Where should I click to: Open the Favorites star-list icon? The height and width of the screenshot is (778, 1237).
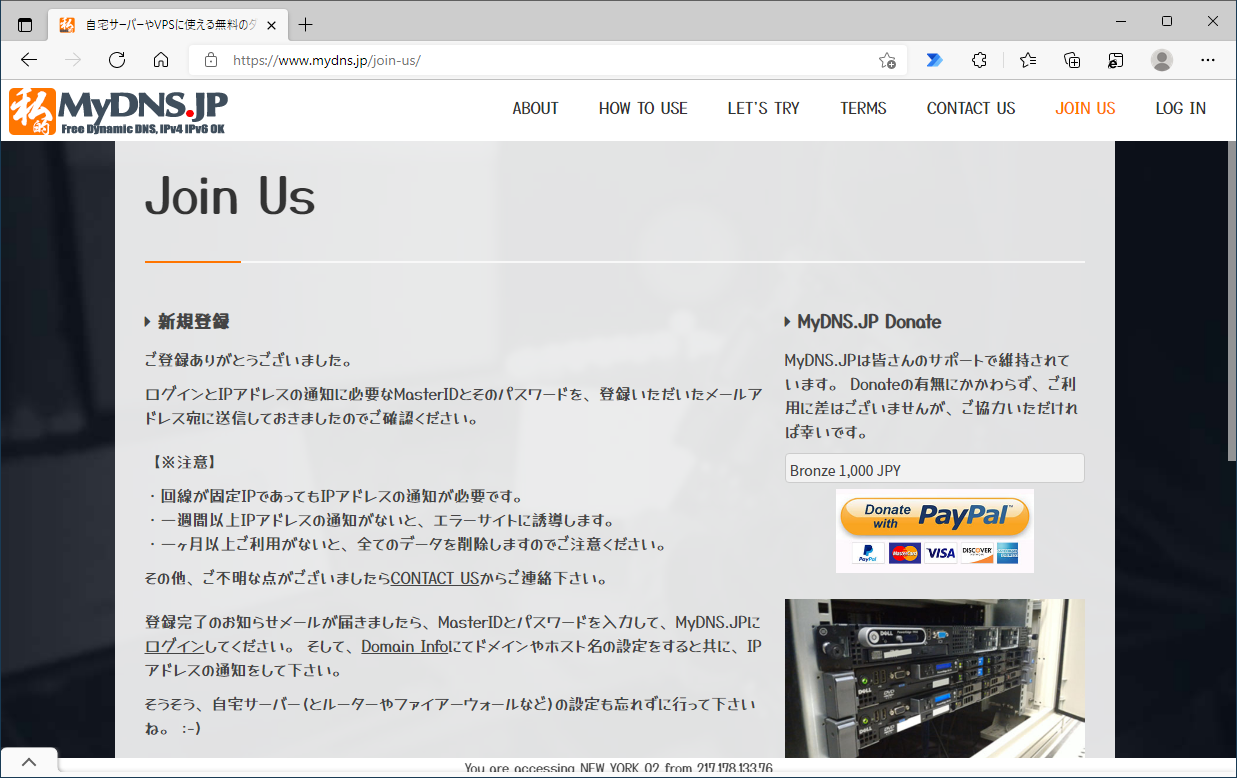point(1026,60)
